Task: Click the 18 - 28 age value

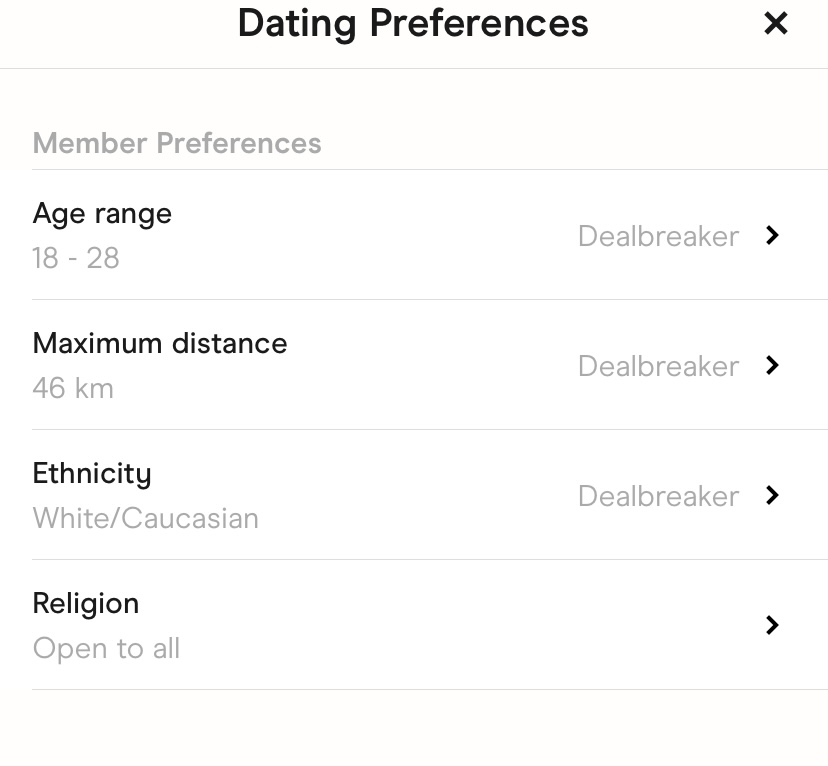Action: click(76, 258)
